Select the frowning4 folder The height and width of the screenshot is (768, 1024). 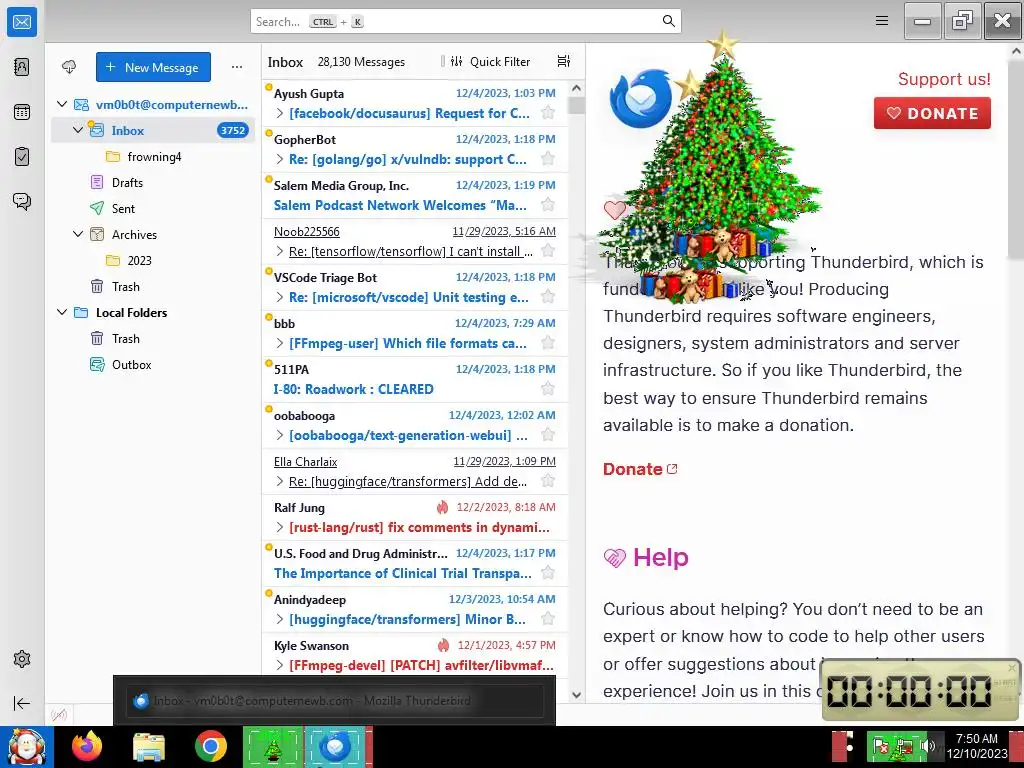coord(153,157)
